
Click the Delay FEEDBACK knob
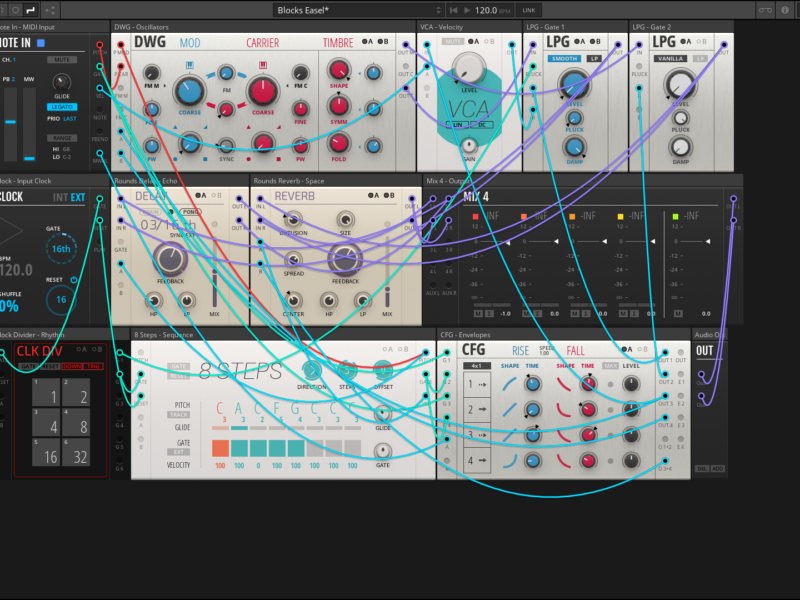point(171,260)
